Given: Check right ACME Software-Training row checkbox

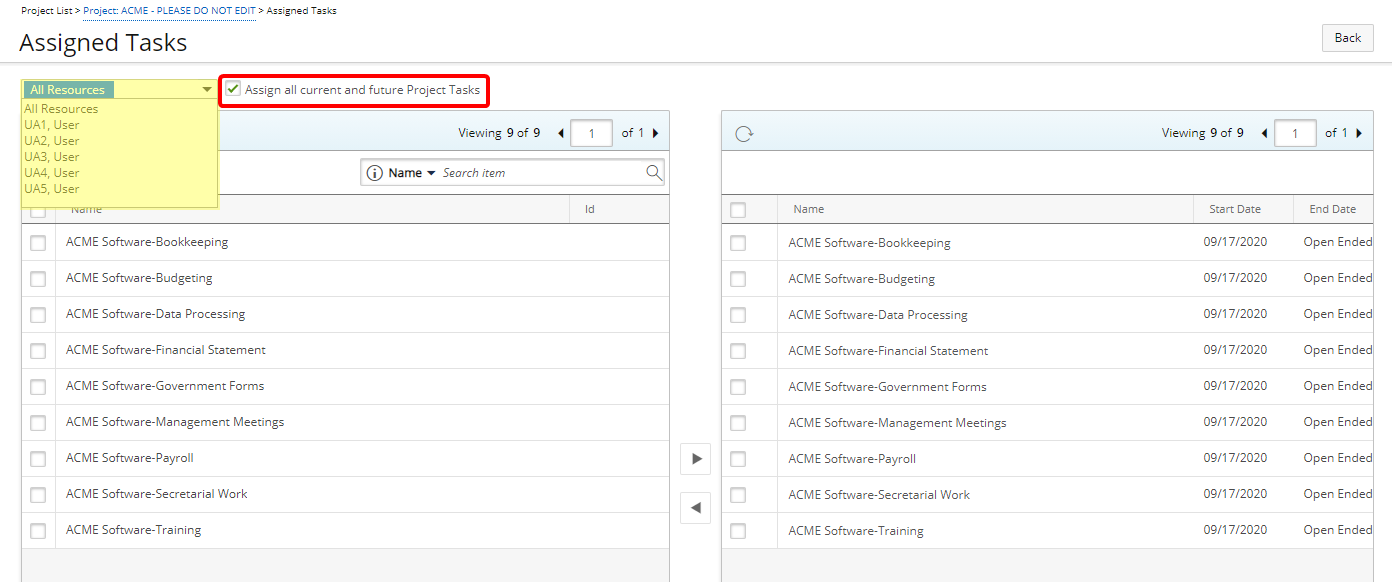Looking at the screenshot, I should pos(738,531).
